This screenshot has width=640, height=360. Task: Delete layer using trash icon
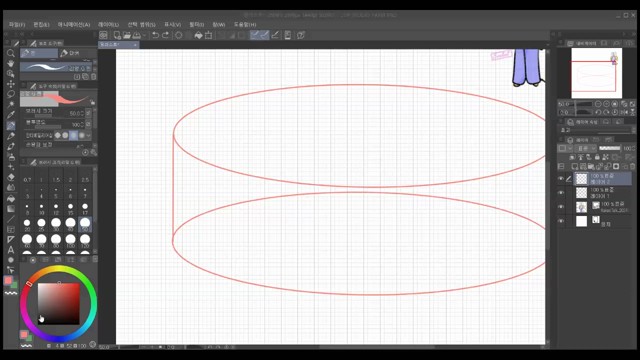(632, 166)
